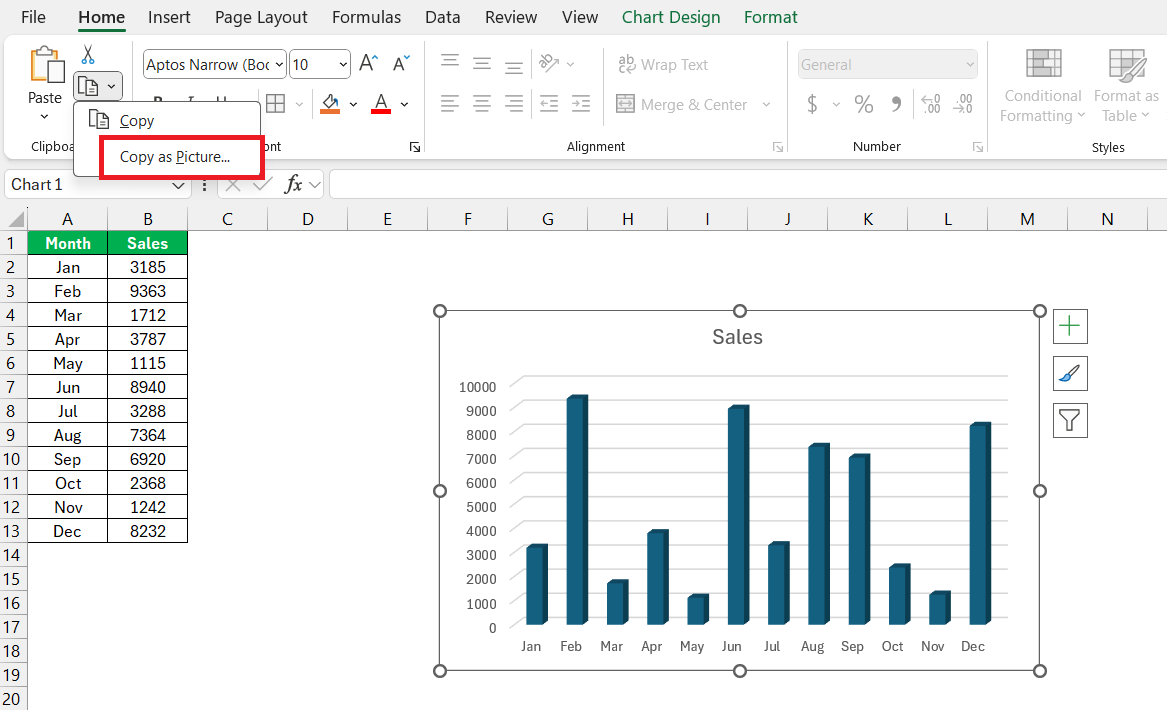Open the Paste options dropdown arrow

44,116
